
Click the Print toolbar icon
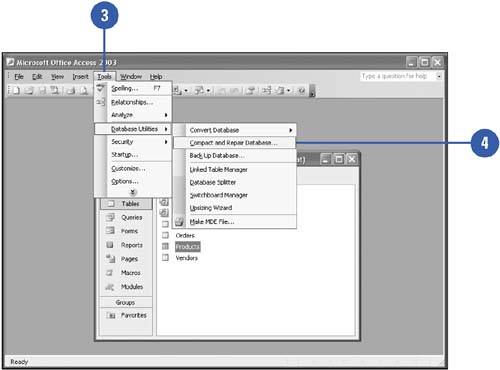pos(71,90)
